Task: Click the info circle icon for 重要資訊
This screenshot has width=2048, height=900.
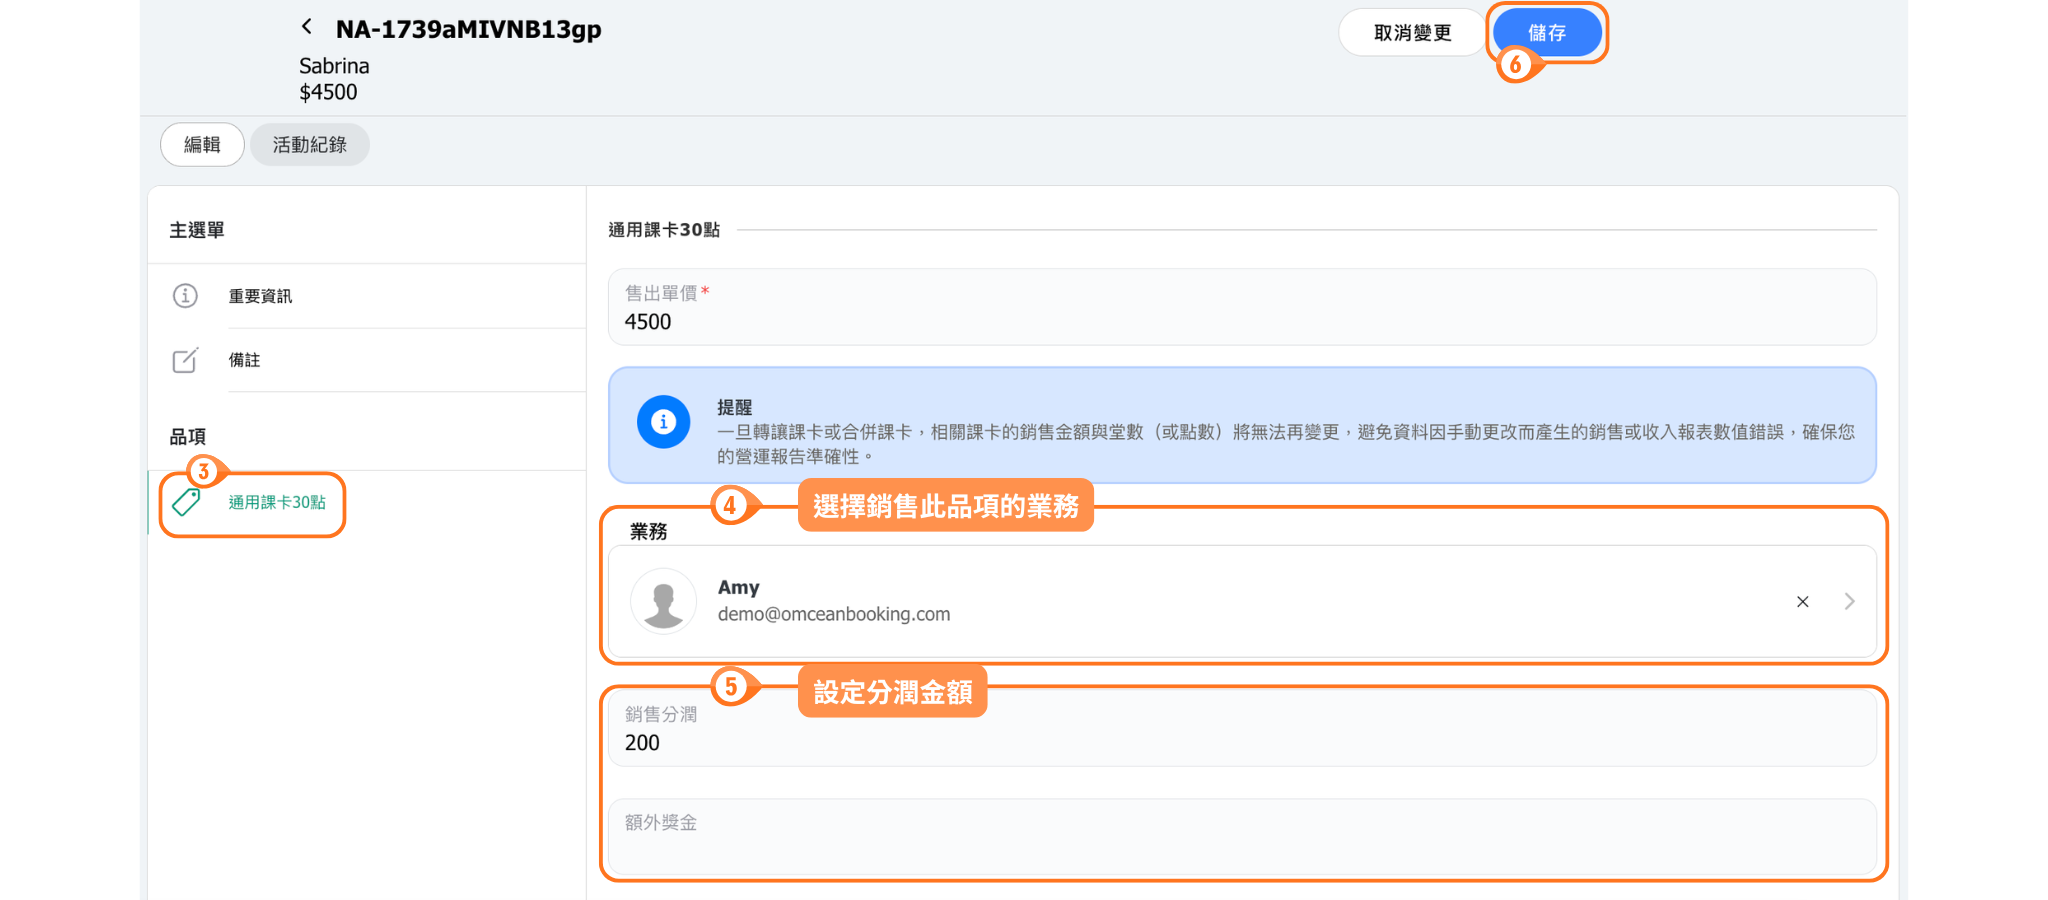Action: pos(185,296)
